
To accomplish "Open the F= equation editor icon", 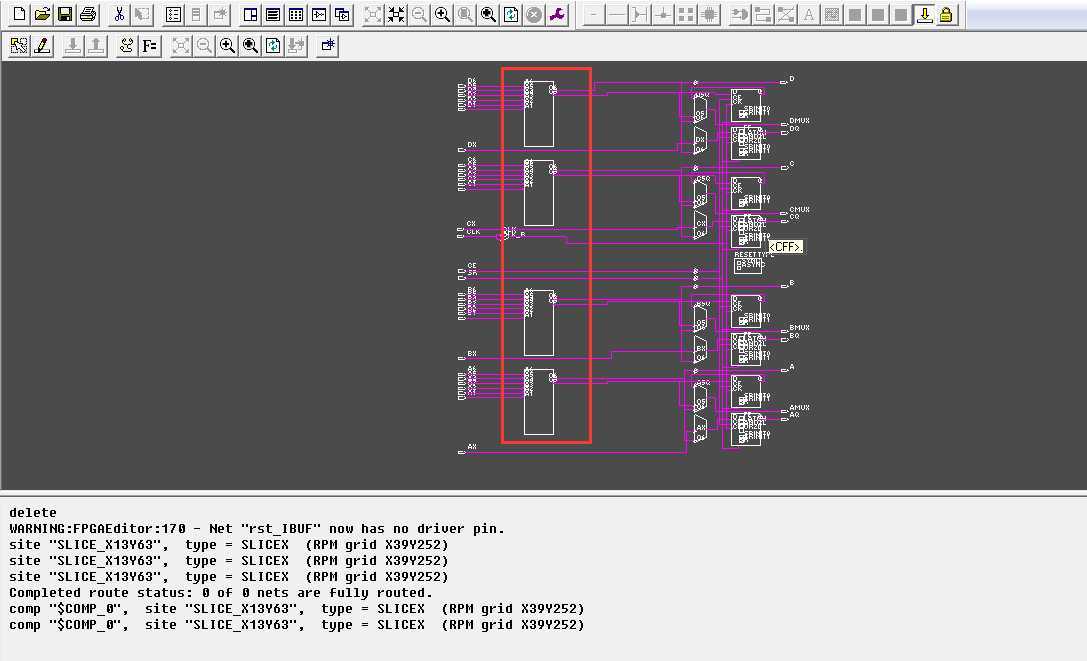I will point(149,45).
